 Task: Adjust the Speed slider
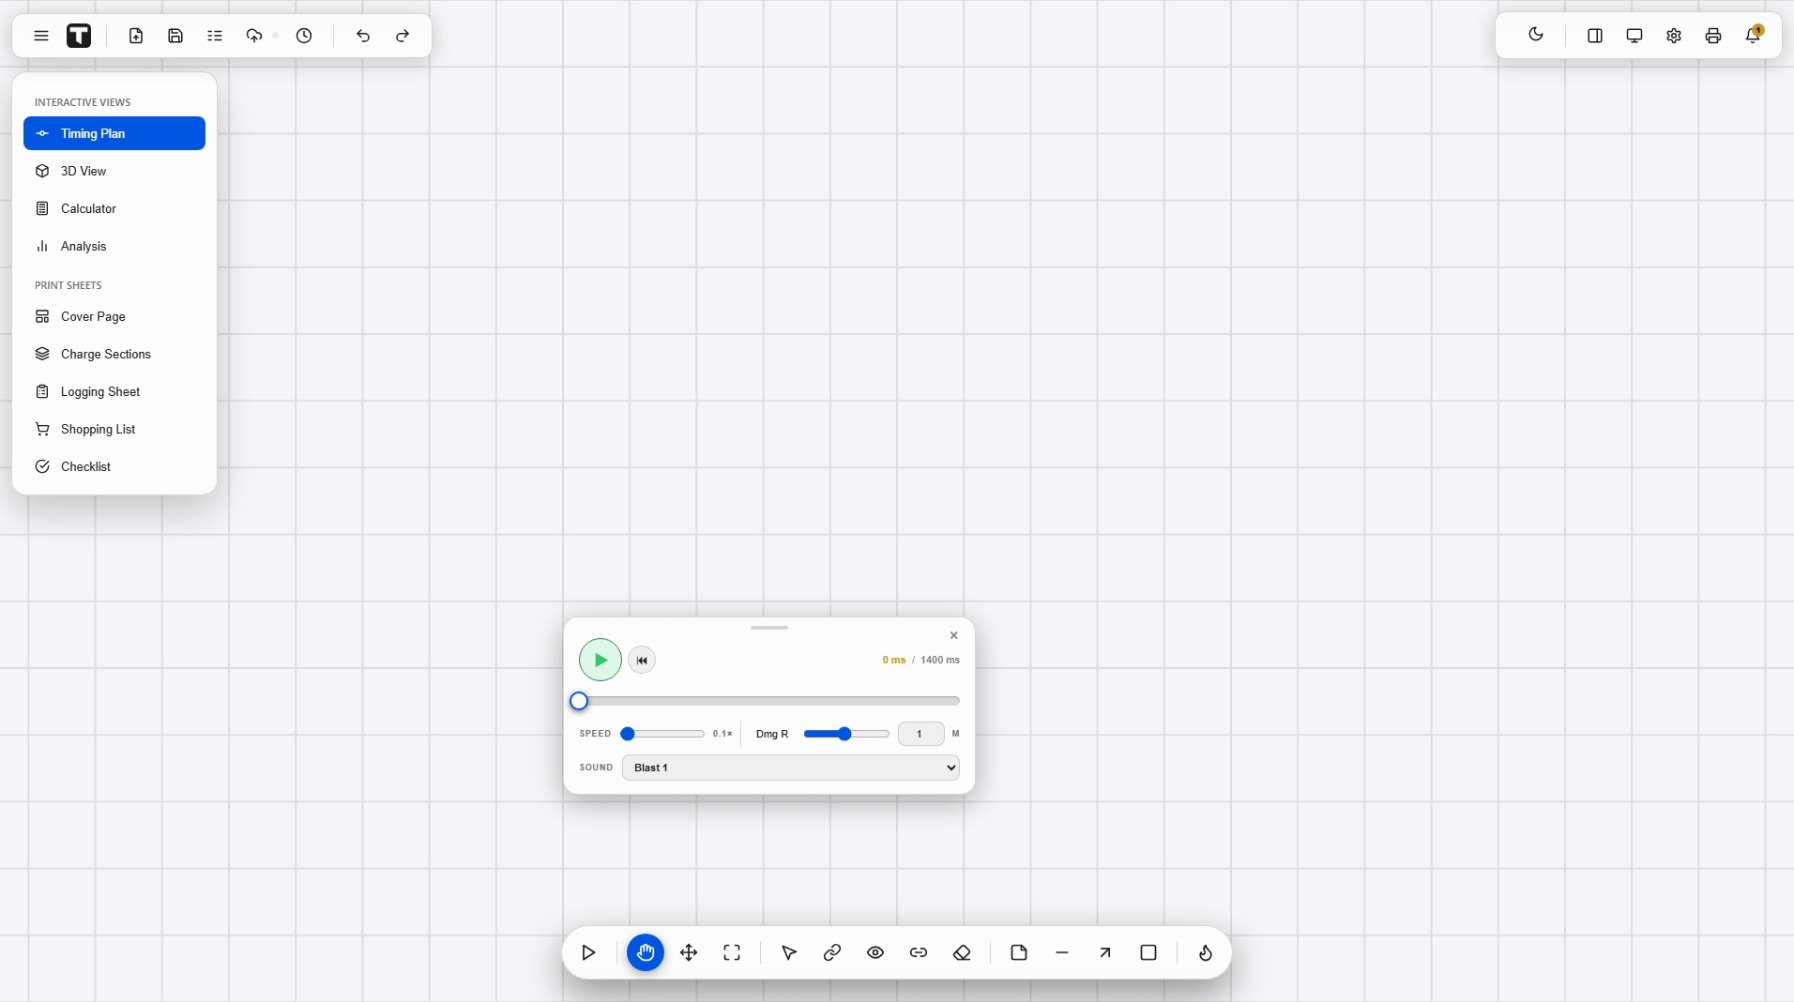[x=663, y=734]
